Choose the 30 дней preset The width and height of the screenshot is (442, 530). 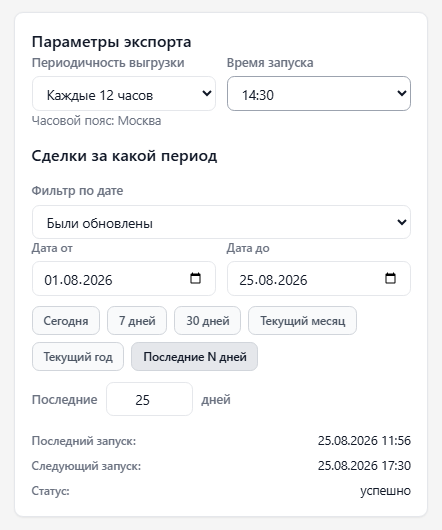point(207,320)
